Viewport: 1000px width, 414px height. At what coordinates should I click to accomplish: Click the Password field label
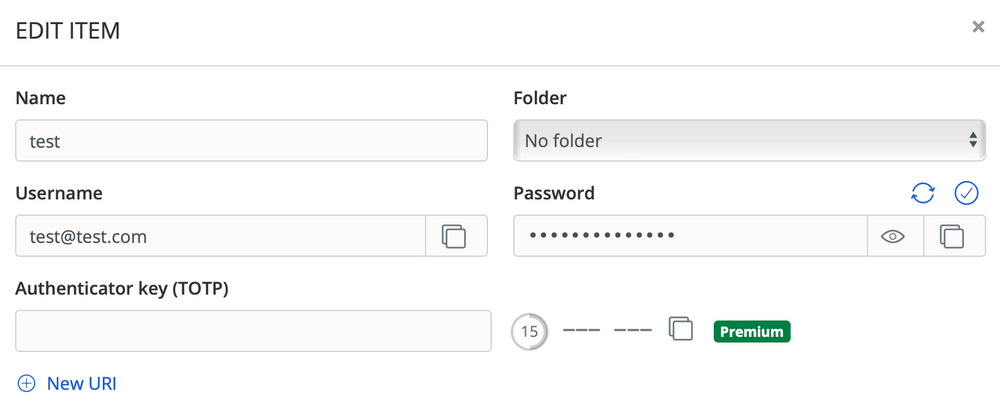point(554,193)
